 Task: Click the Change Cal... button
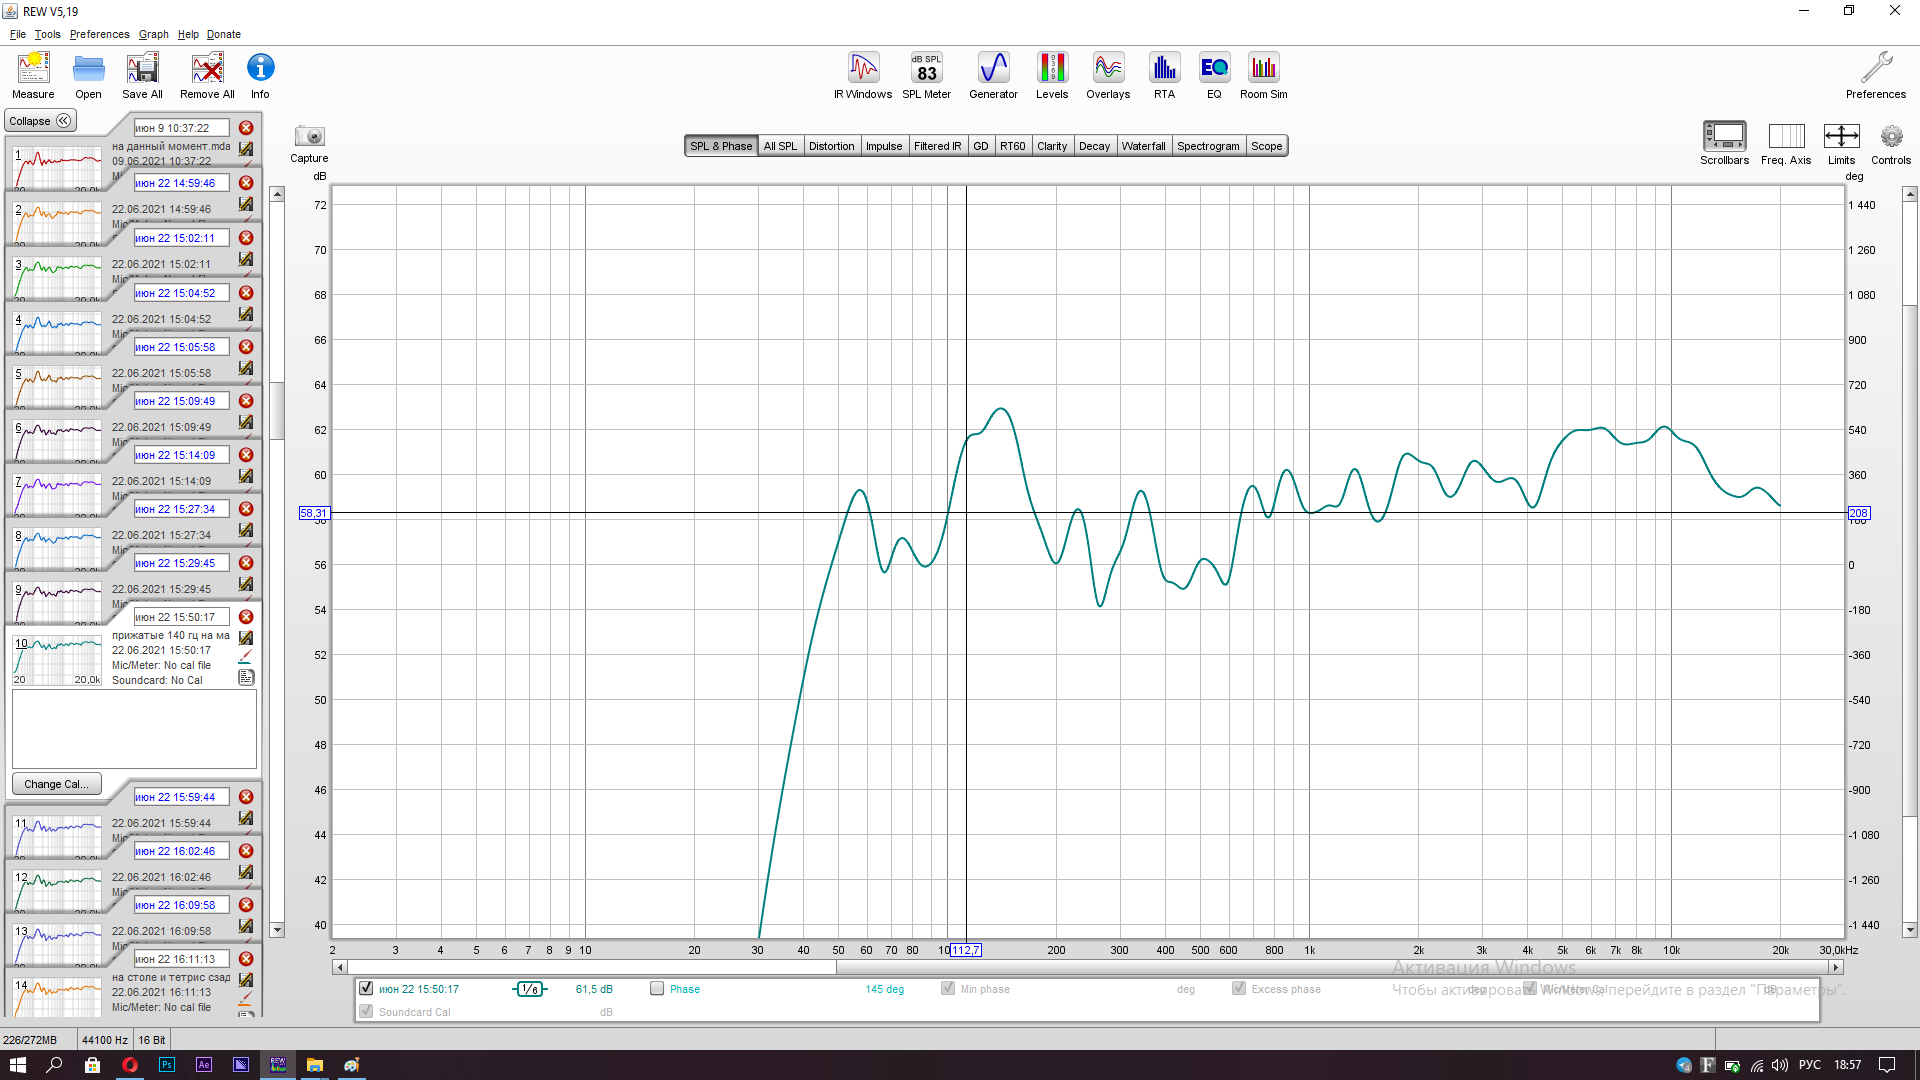[56, 784]
